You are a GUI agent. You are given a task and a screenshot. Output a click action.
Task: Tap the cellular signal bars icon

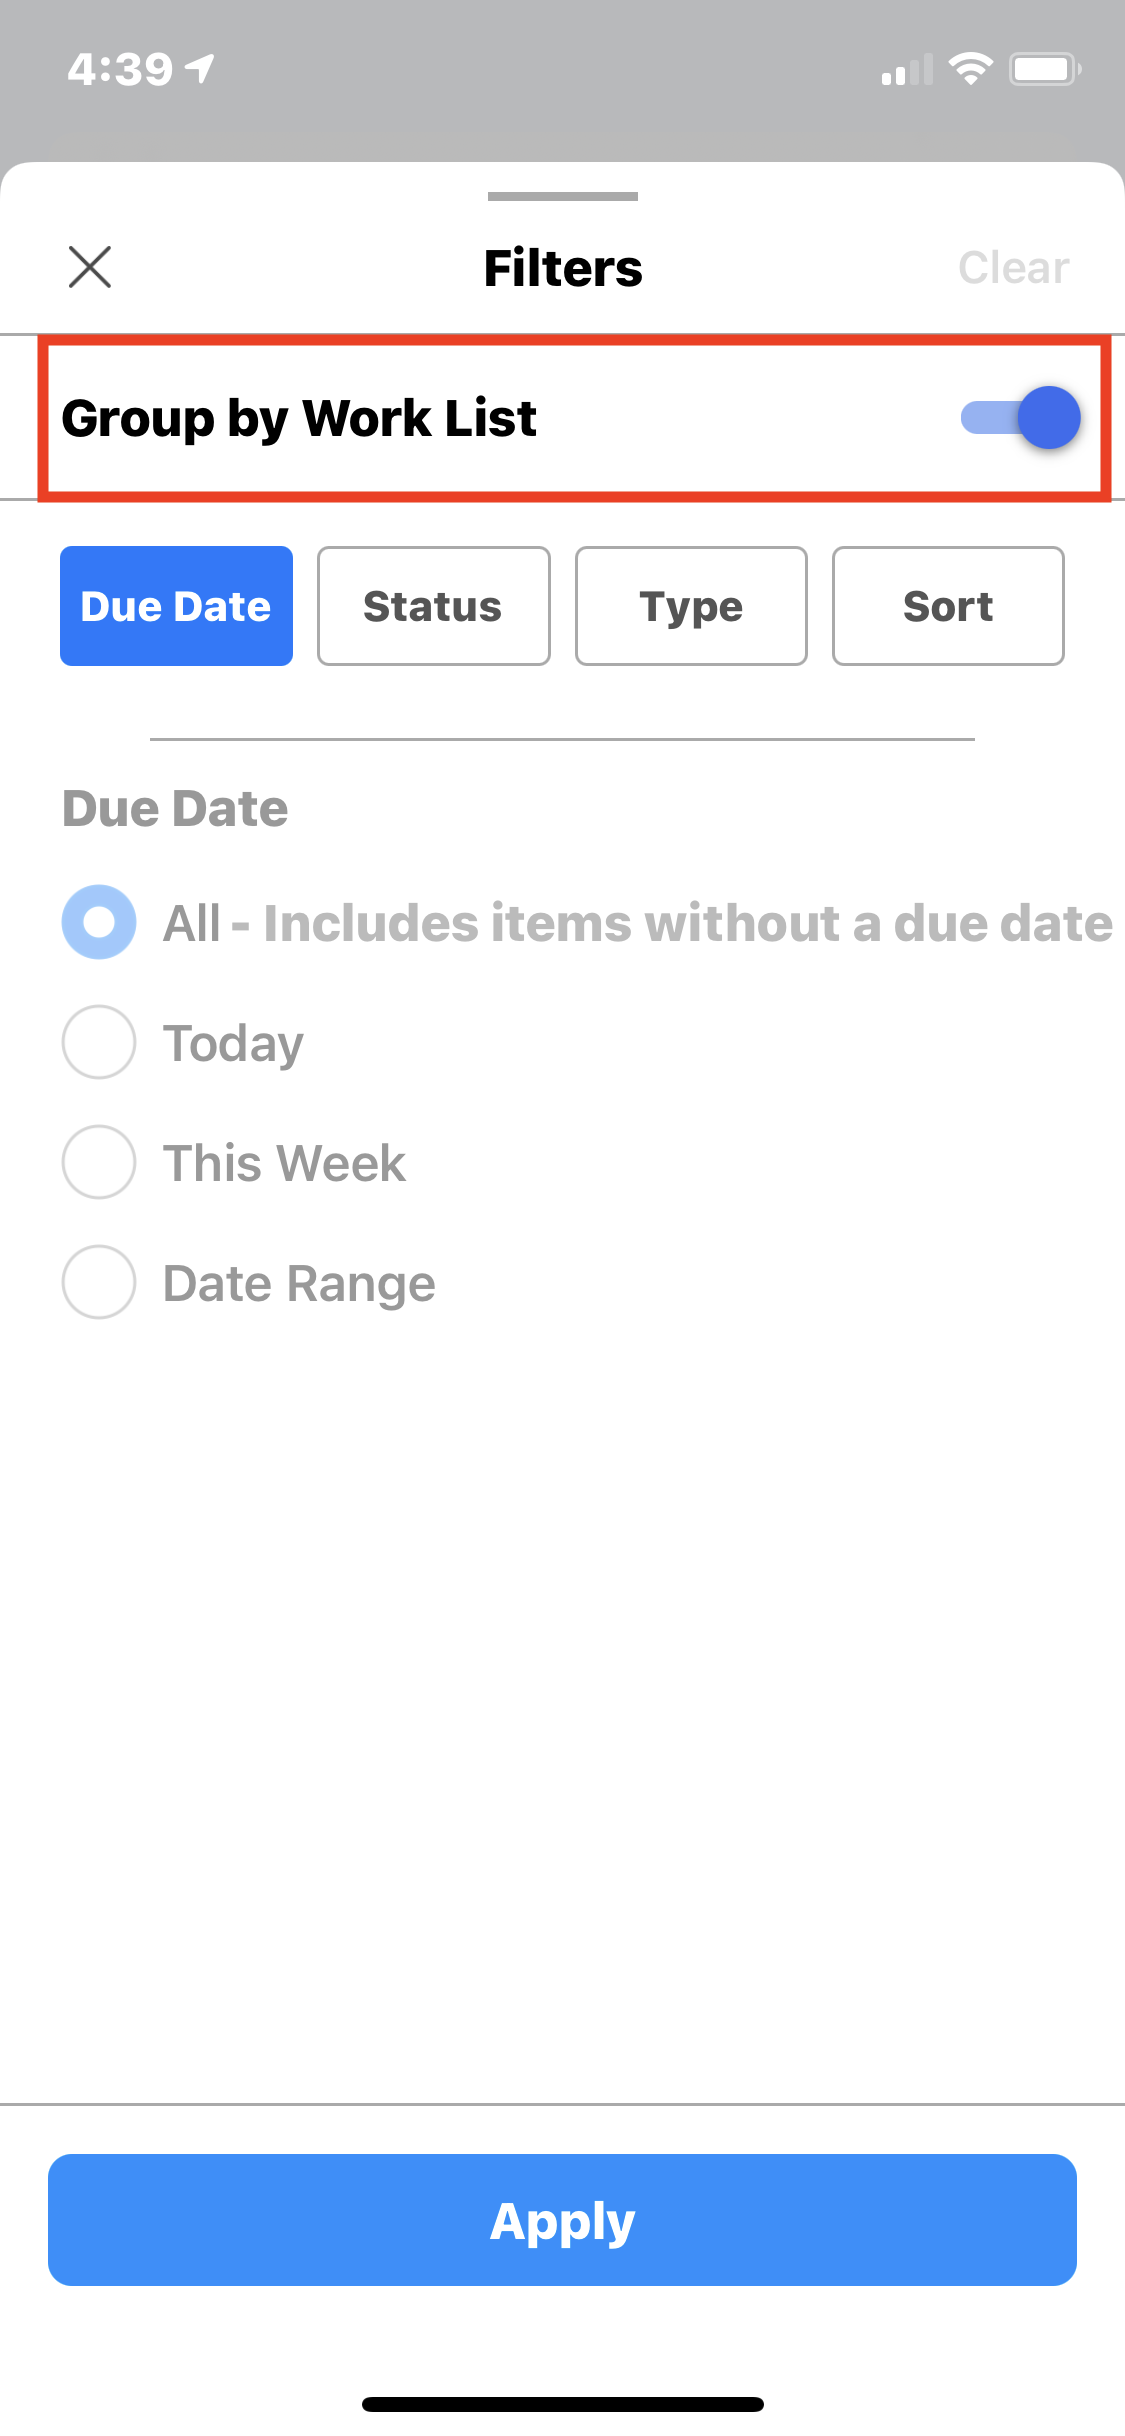coord(906,70)
